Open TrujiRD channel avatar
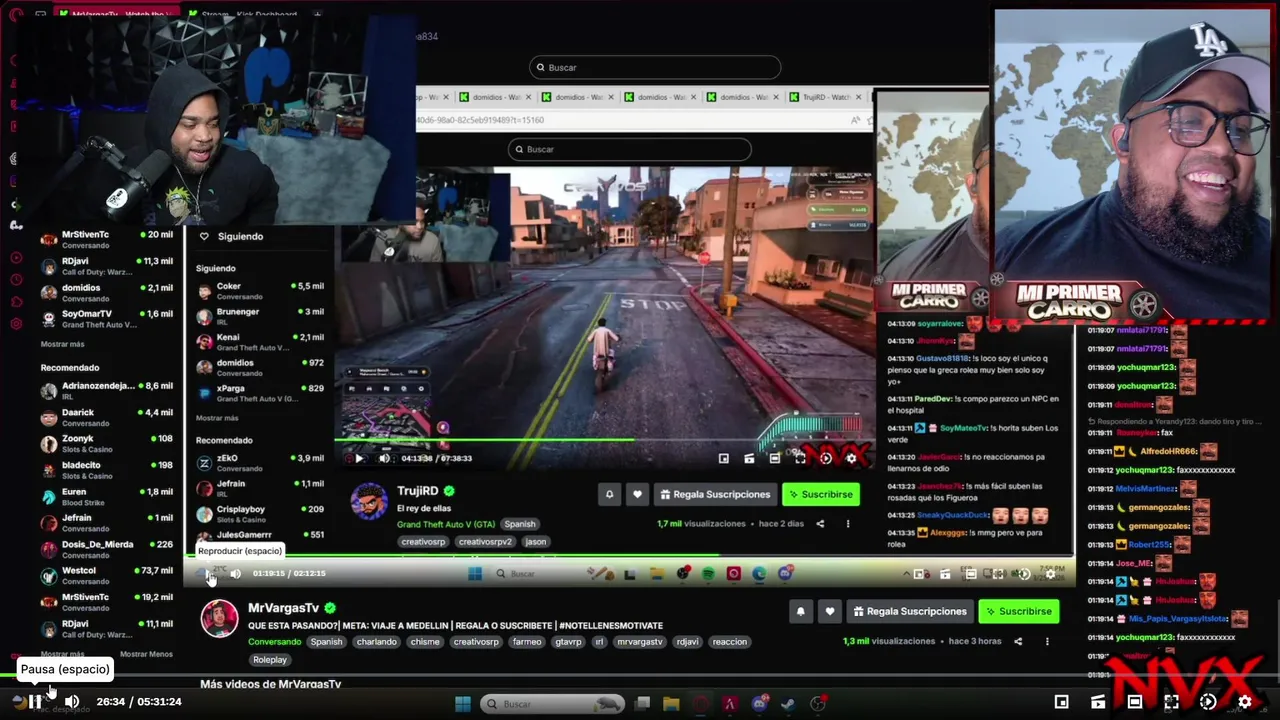This screenshot has width=1280, height=720. 369,501
